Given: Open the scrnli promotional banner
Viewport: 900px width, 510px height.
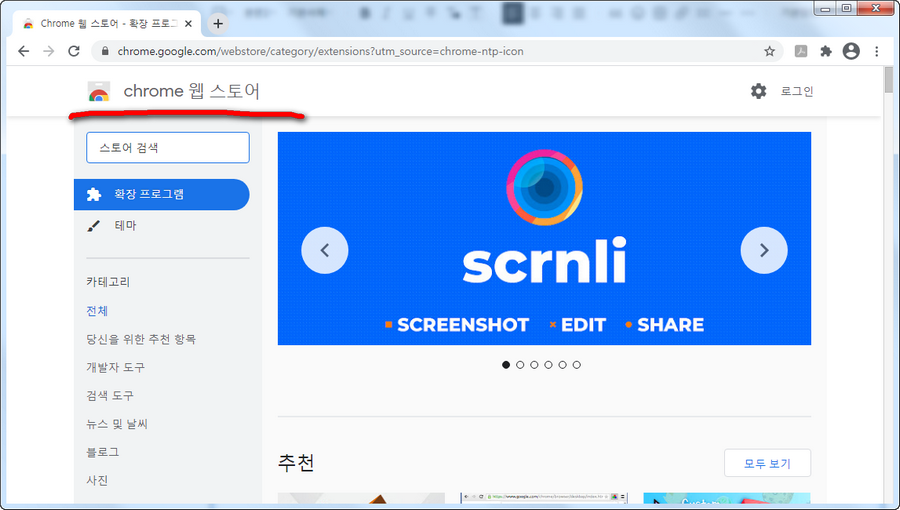Looking at the screenshot, I should [x=544, y=239].
